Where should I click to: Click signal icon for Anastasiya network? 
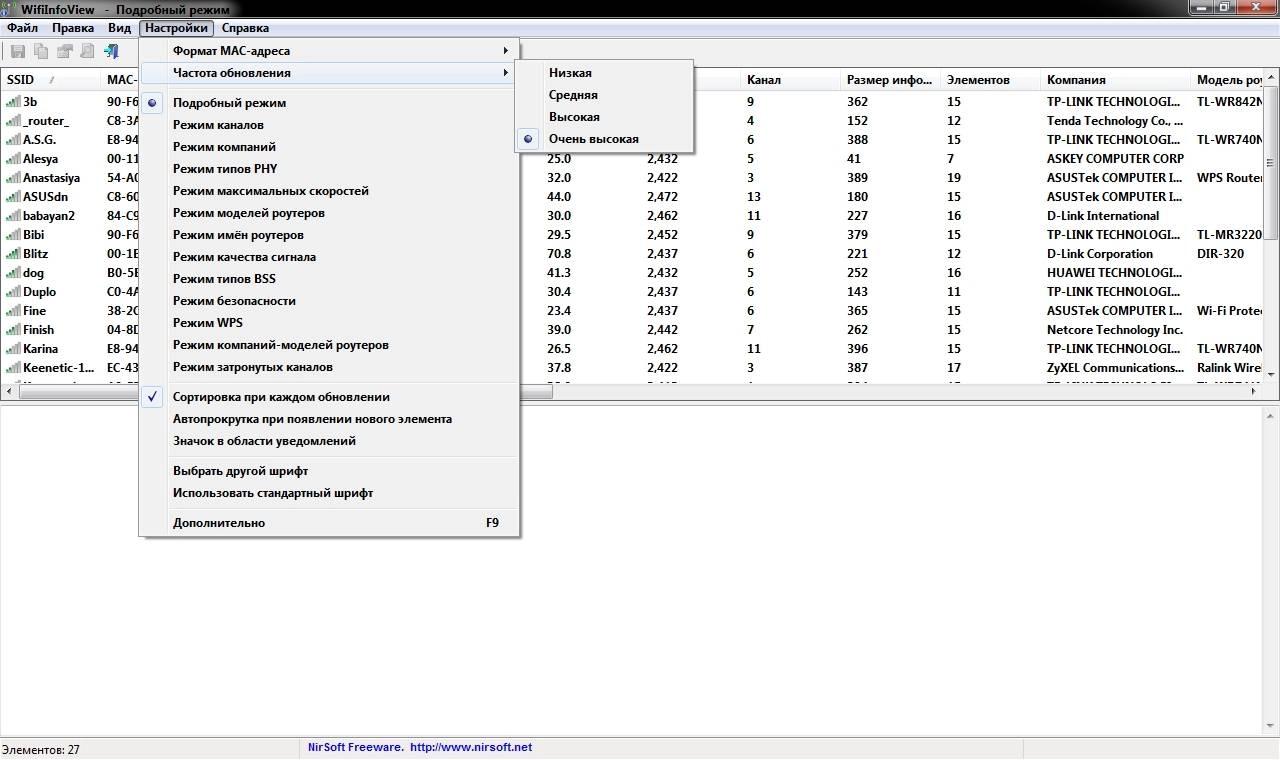click(x=12, y=178)
